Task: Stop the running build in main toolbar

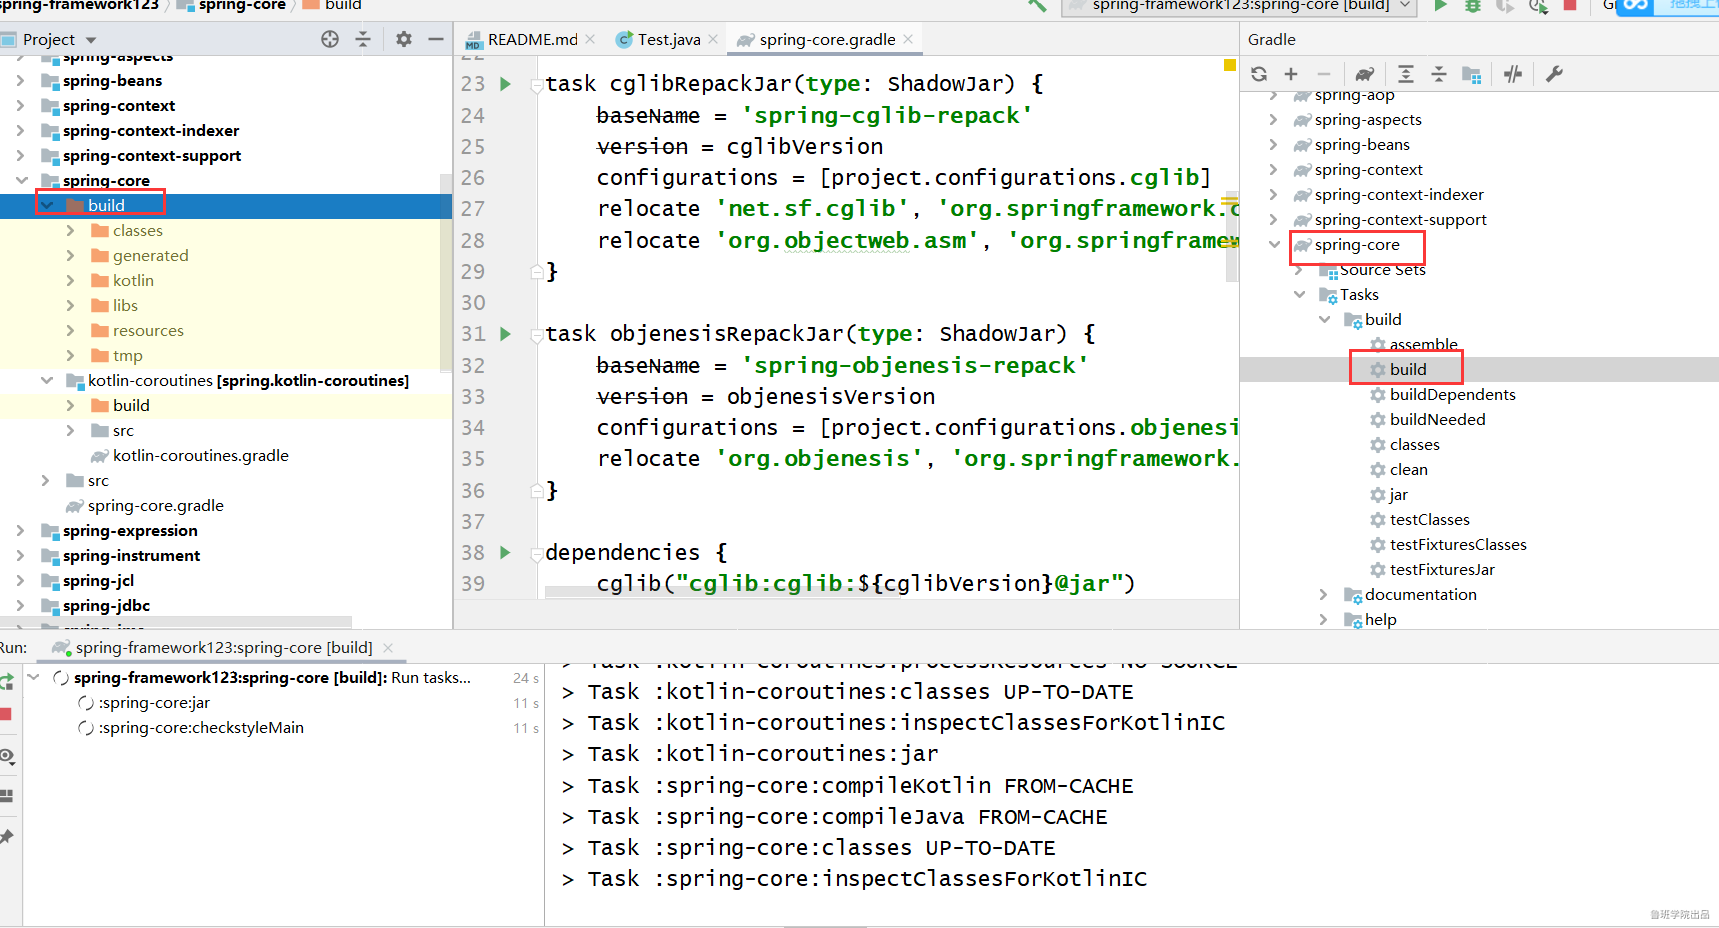Action: pyautogui.click(x=1570, y=6)
